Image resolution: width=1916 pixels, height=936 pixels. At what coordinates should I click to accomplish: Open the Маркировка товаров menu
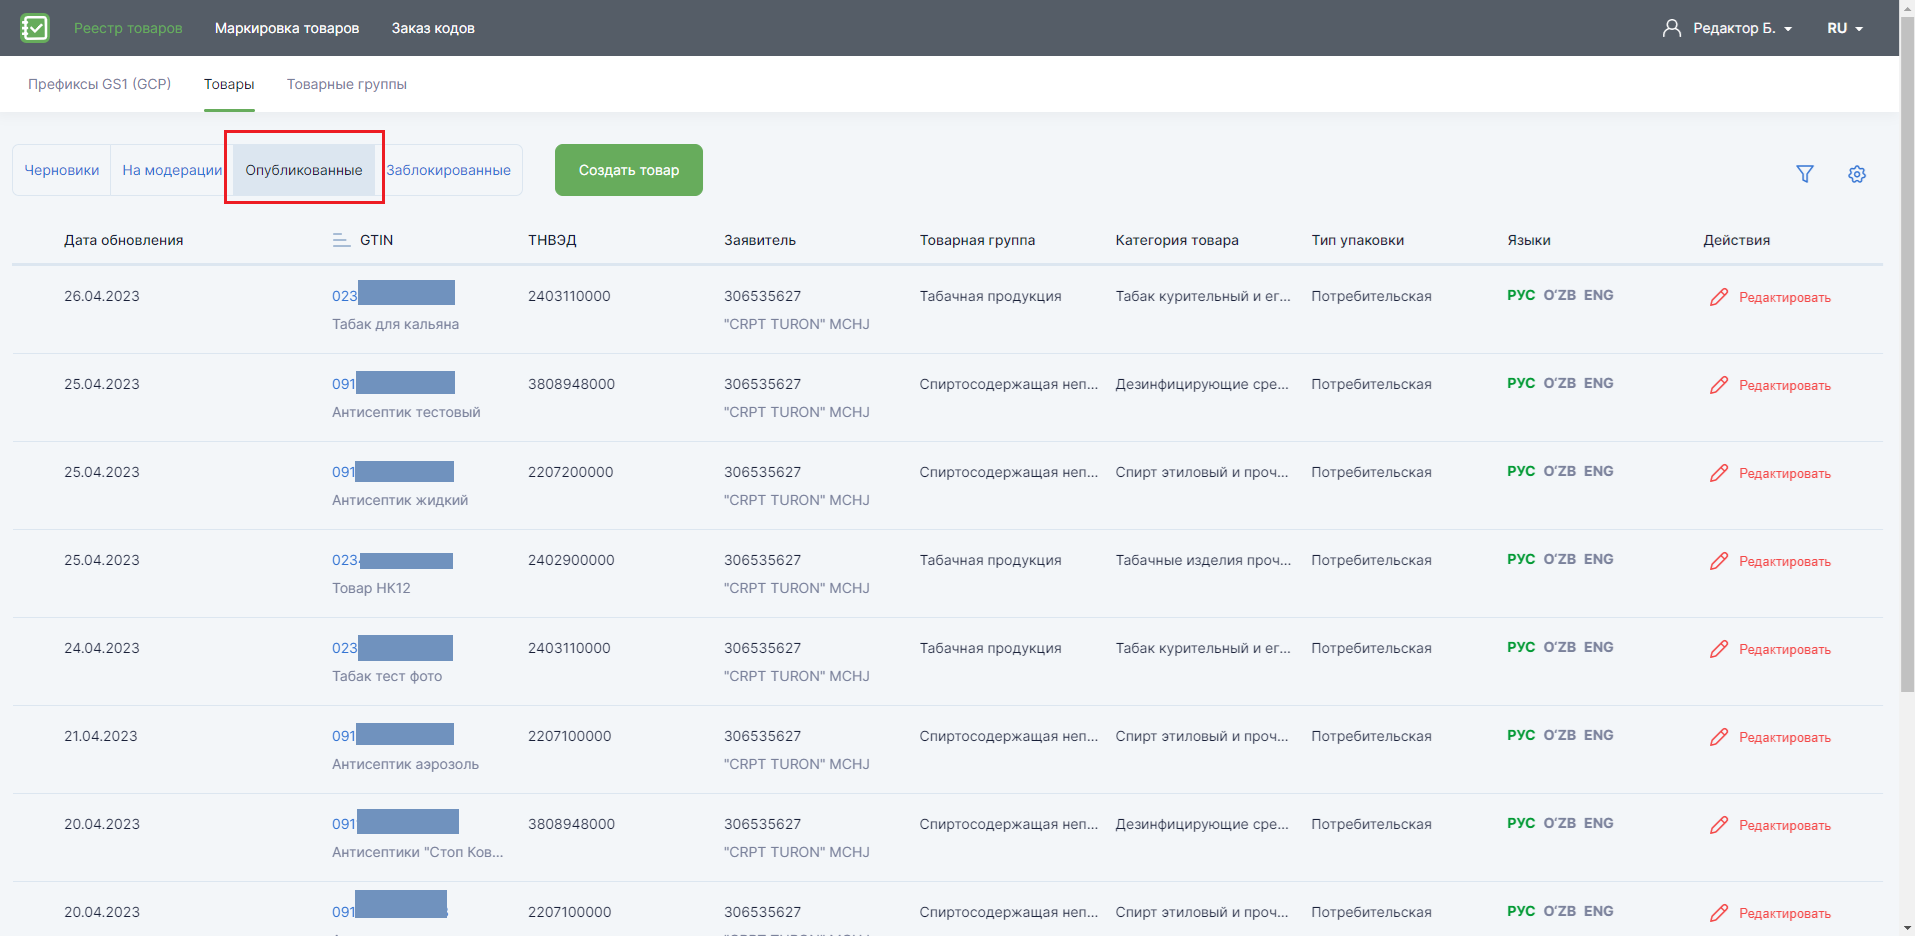(x=287, y=28)
